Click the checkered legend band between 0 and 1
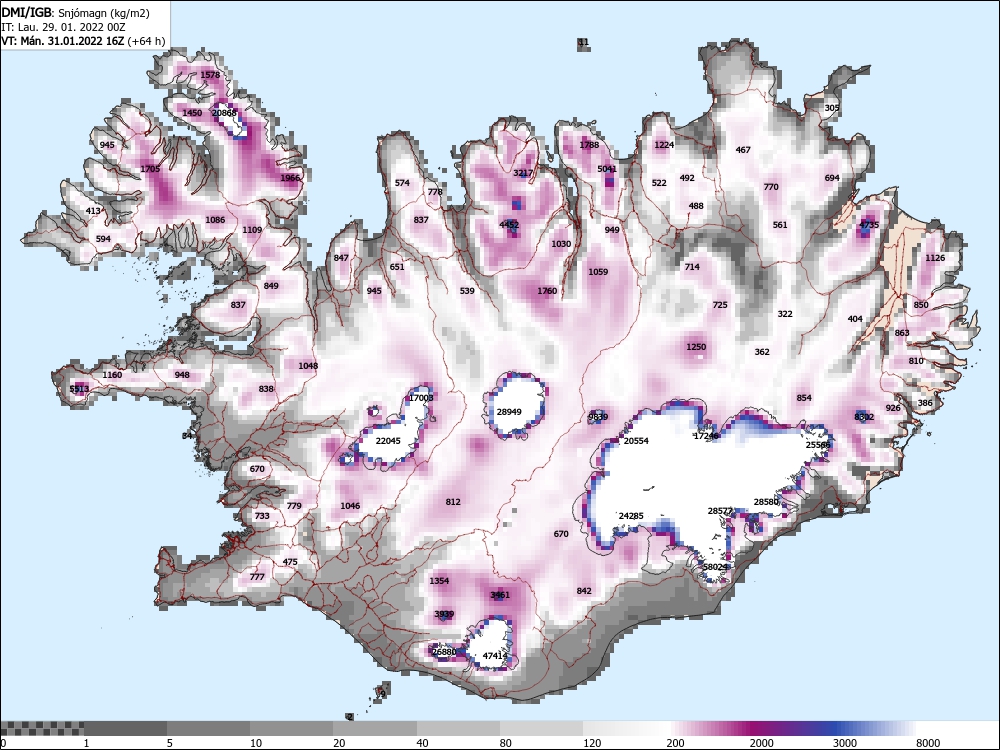The image size is (1000, 750). (42, 728)
